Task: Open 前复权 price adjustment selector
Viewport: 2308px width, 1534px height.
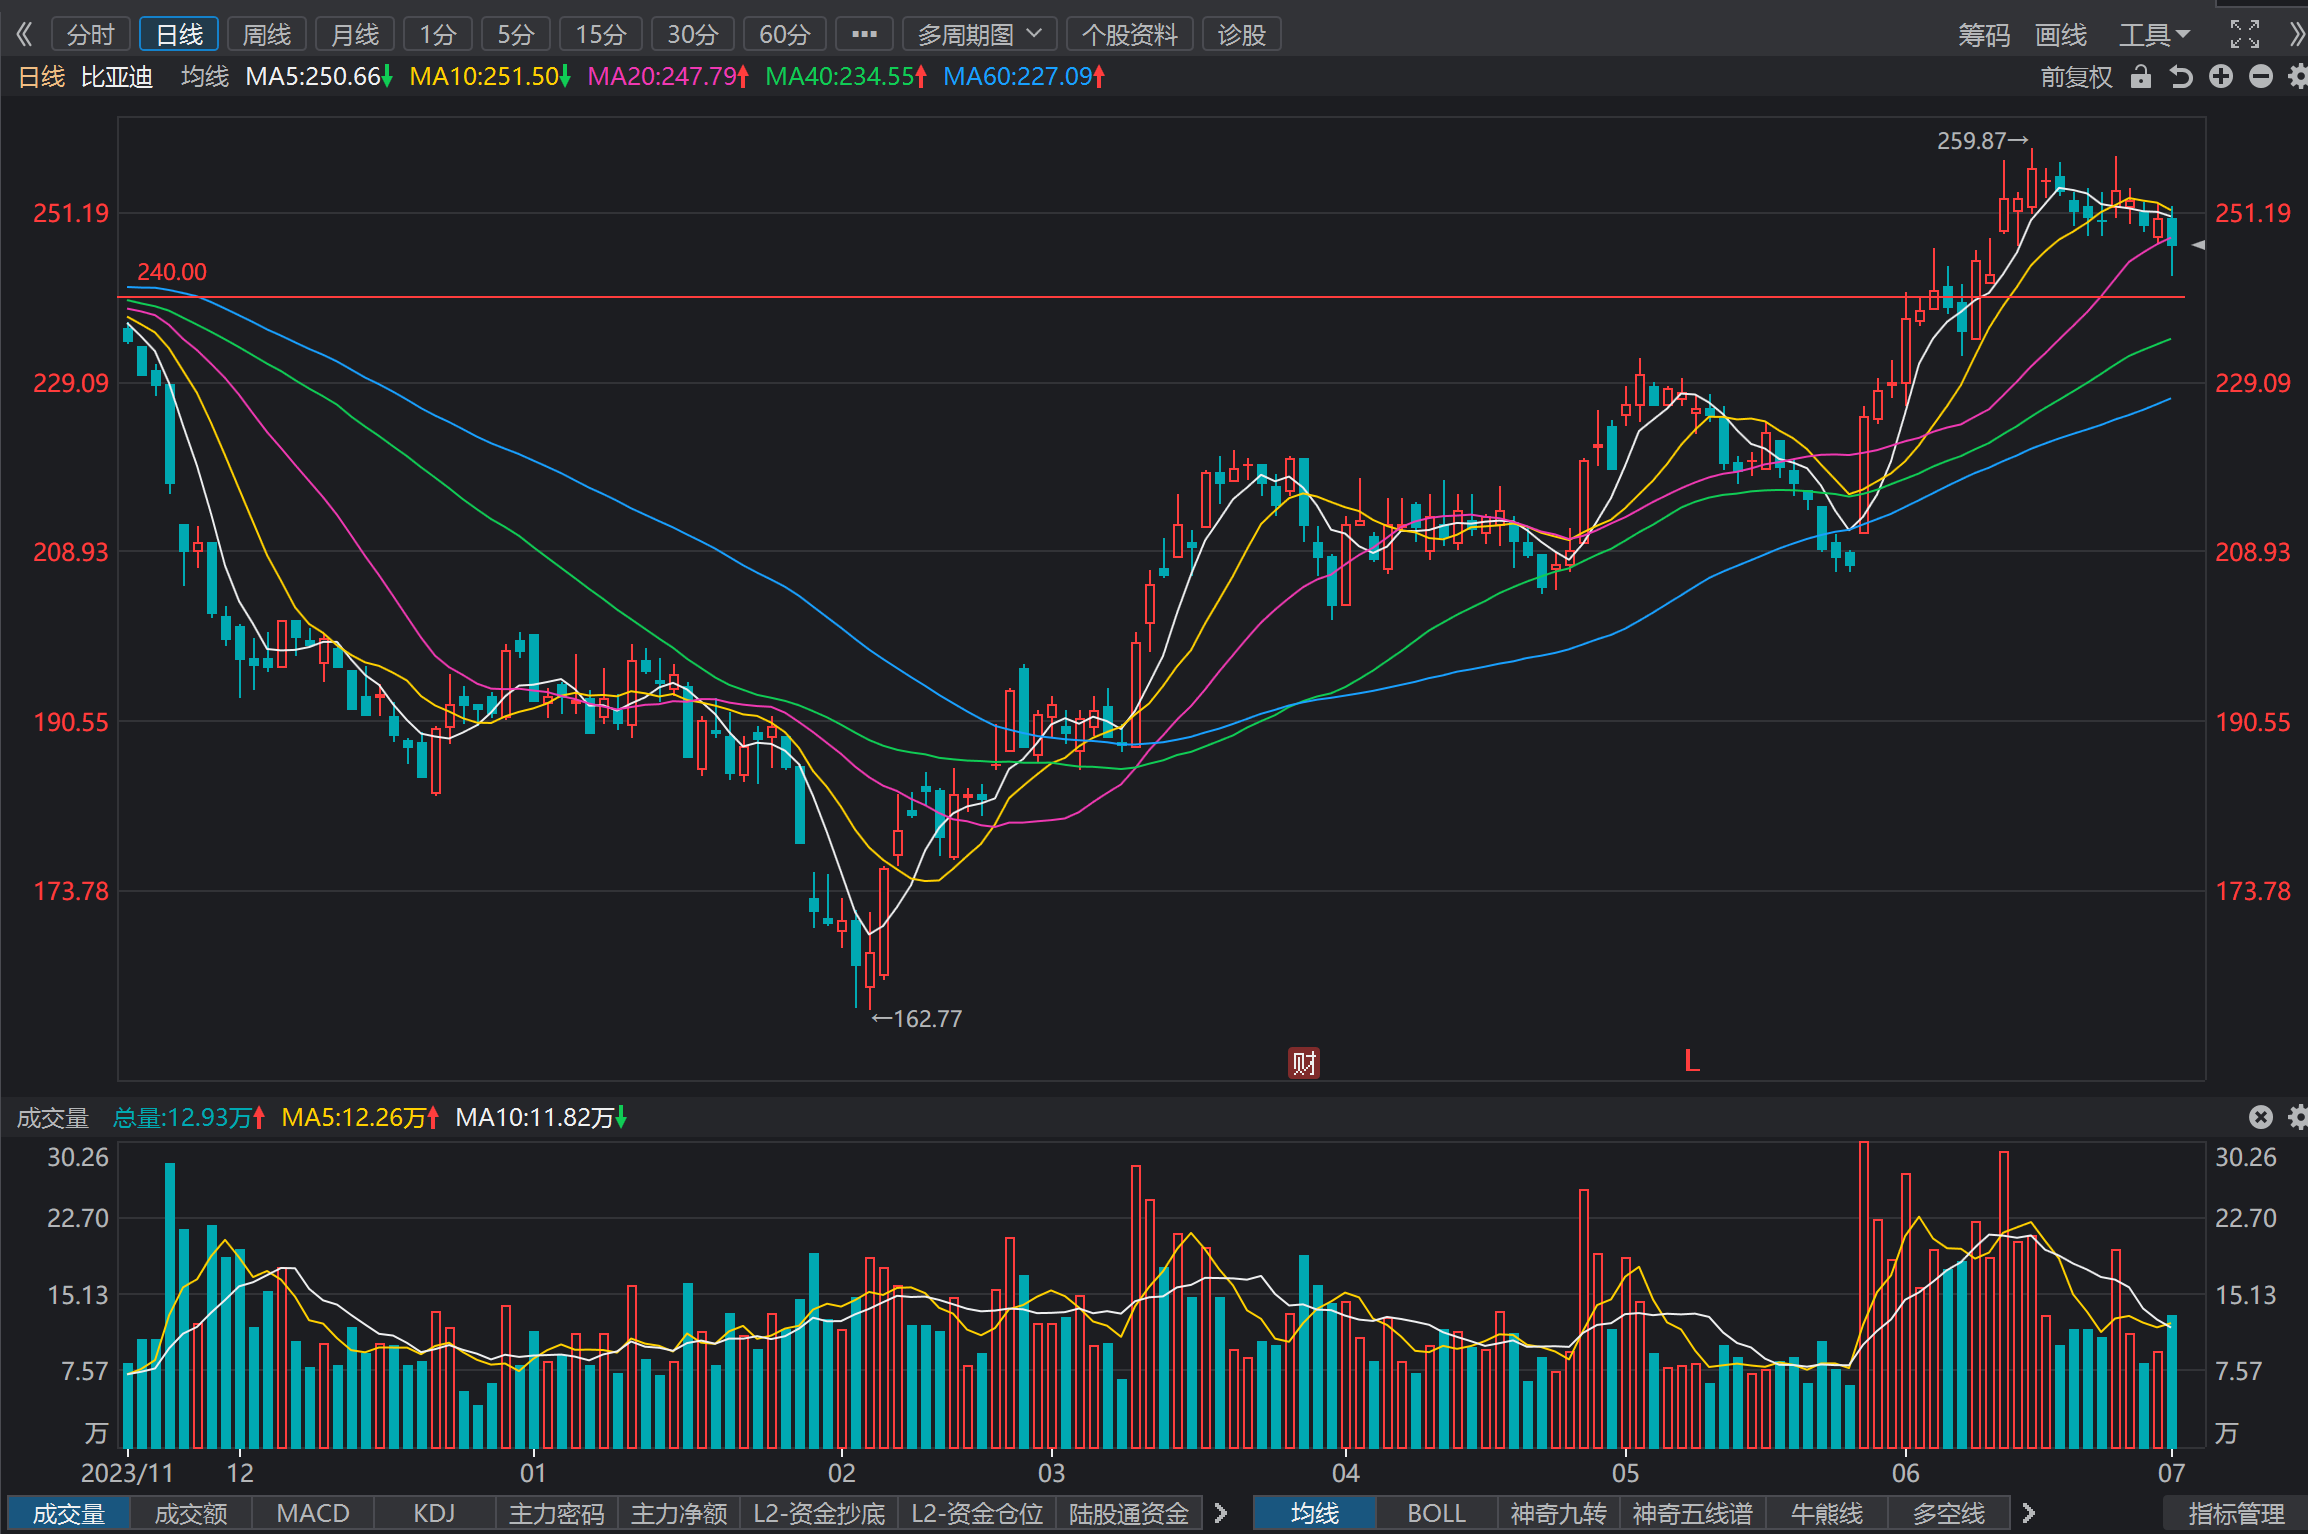Action: [x=2076, y=77]
